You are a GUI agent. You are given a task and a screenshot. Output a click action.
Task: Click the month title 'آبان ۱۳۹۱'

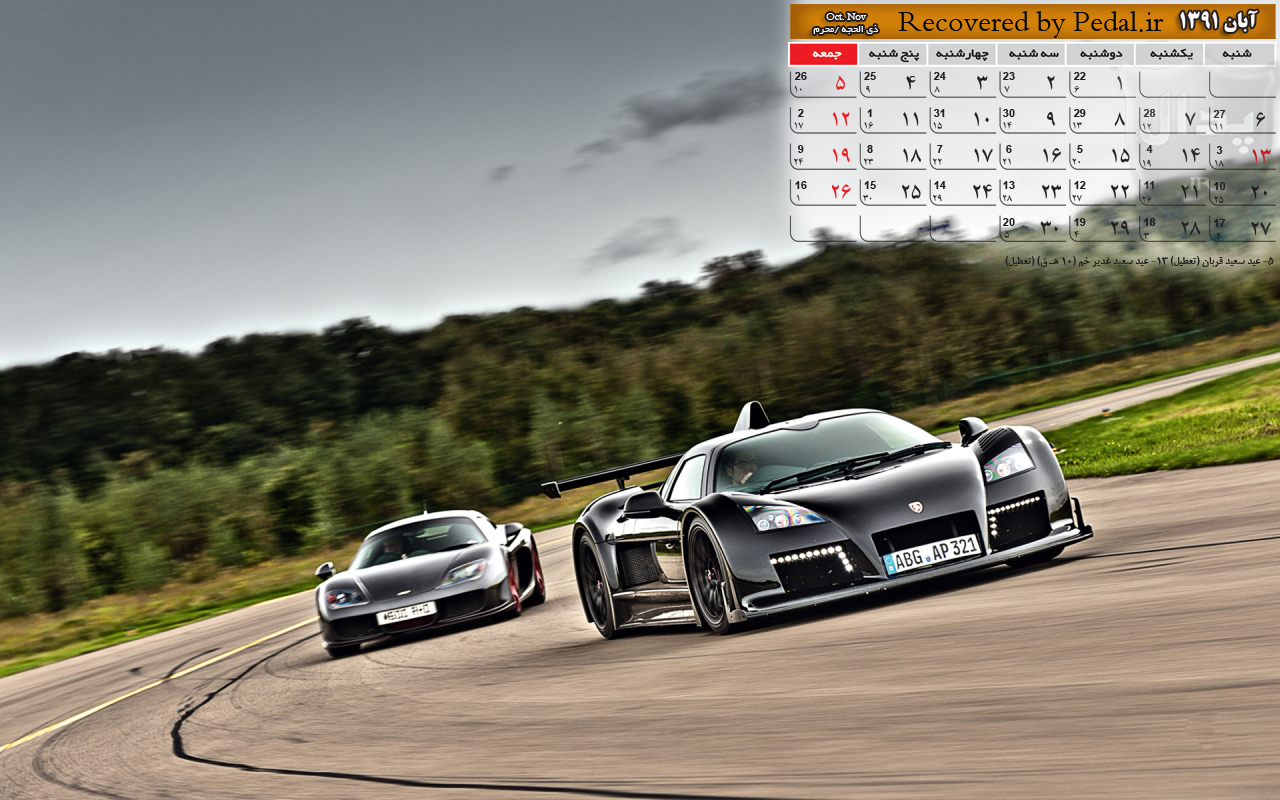tap(1218, 22)
